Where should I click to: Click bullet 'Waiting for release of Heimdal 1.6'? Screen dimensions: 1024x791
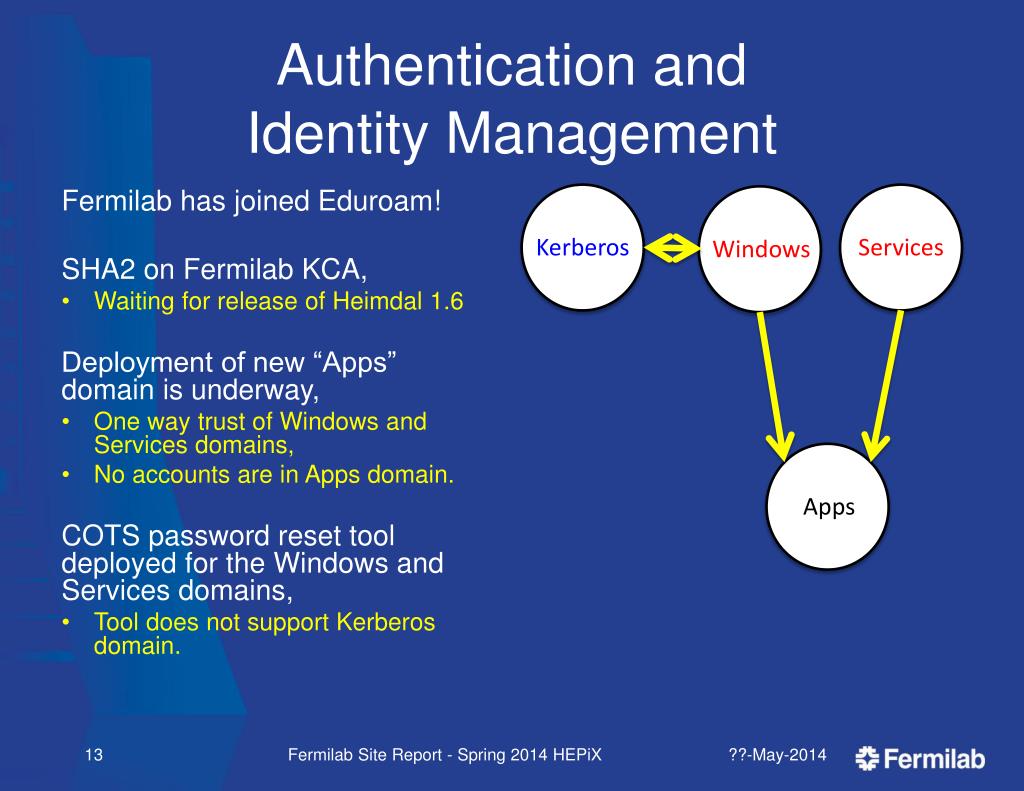pyautogui.click(x=278, y=301)
